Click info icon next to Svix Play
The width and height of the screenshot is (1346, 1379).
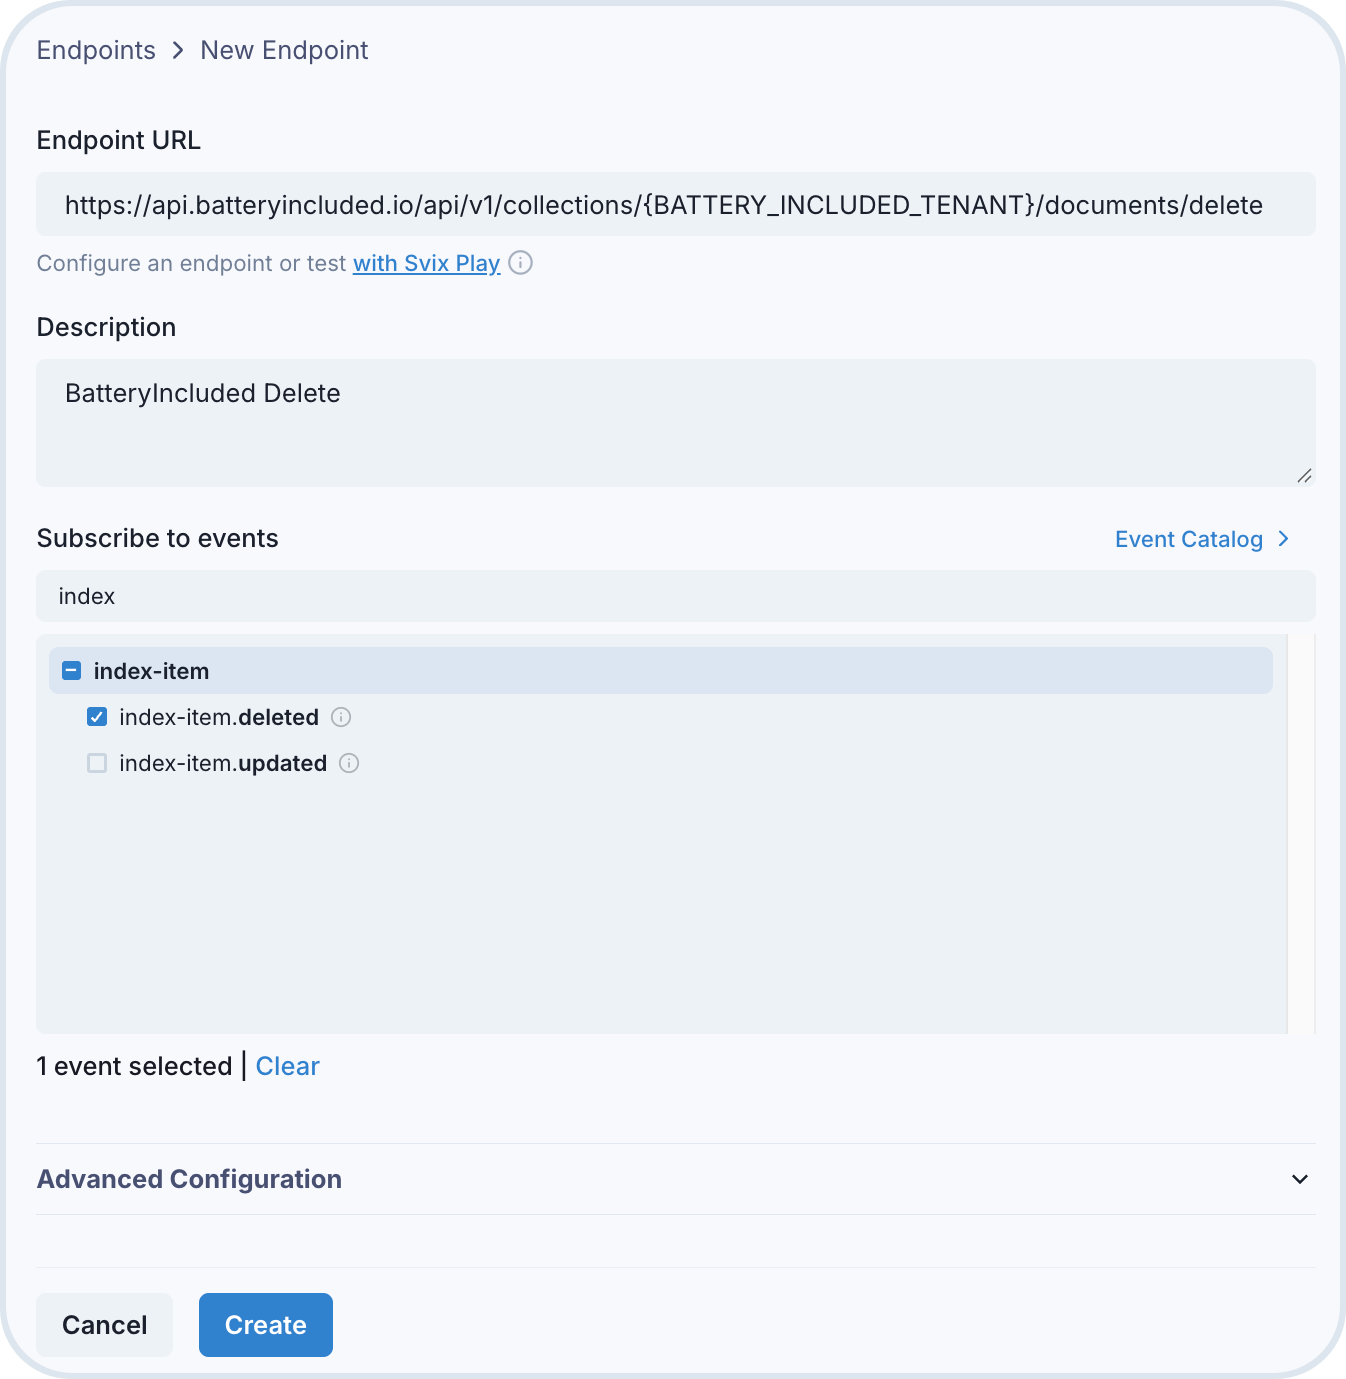[x=520, y=263]
